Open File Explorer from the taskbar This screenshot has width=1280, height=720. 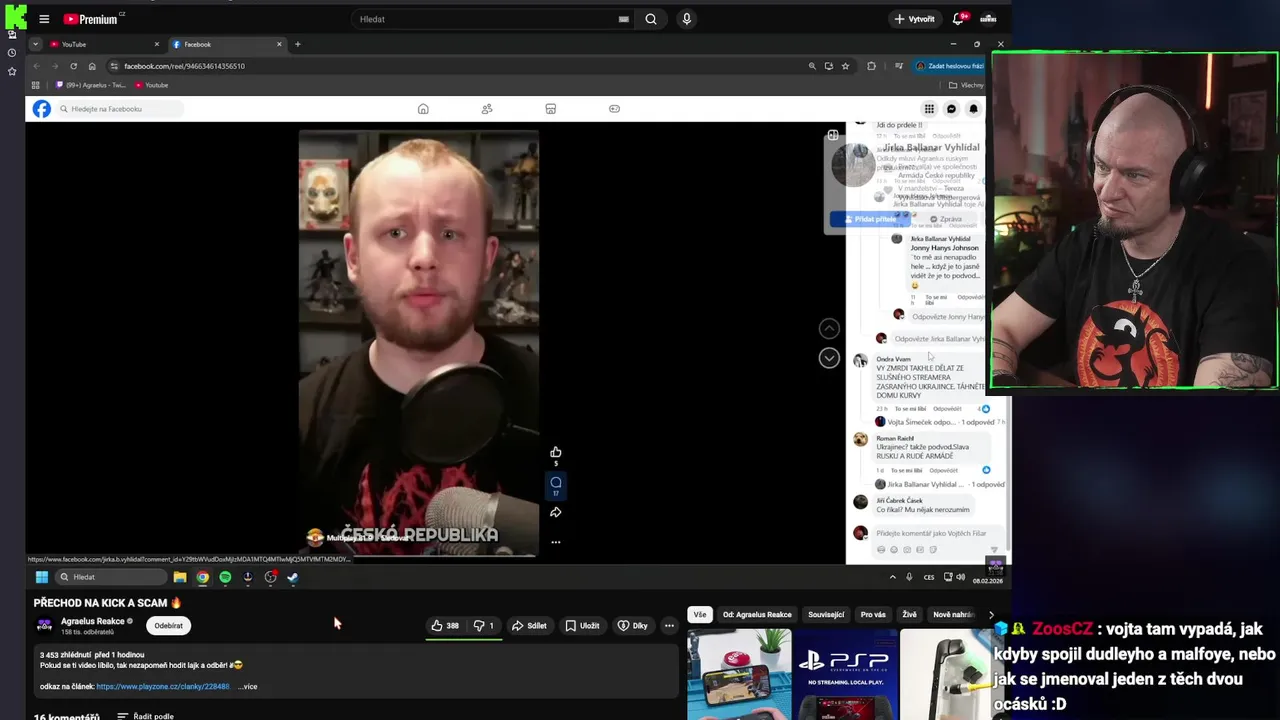[x=180, y=577]
